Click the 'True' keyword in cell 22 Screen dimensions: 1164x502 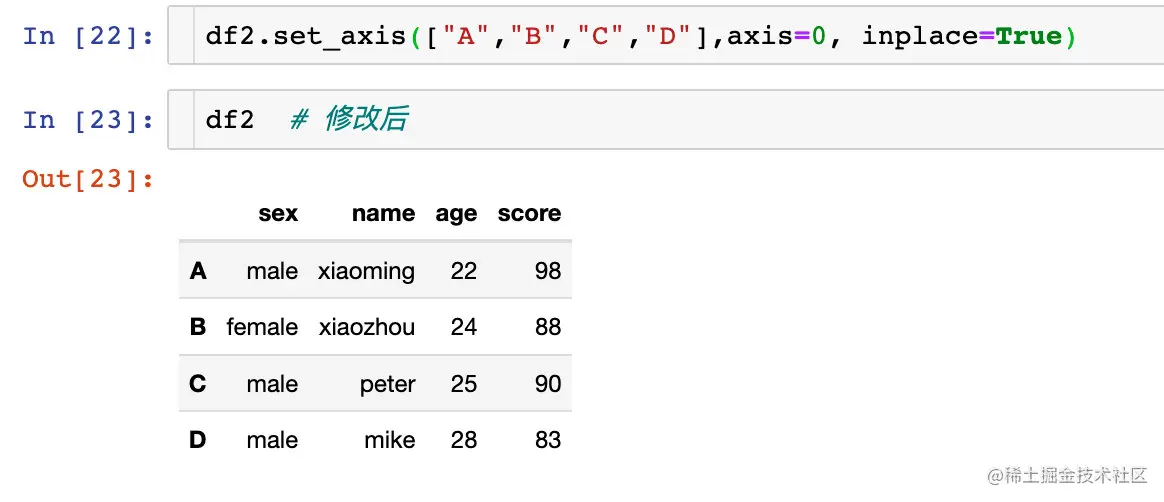pos(1030,35)
